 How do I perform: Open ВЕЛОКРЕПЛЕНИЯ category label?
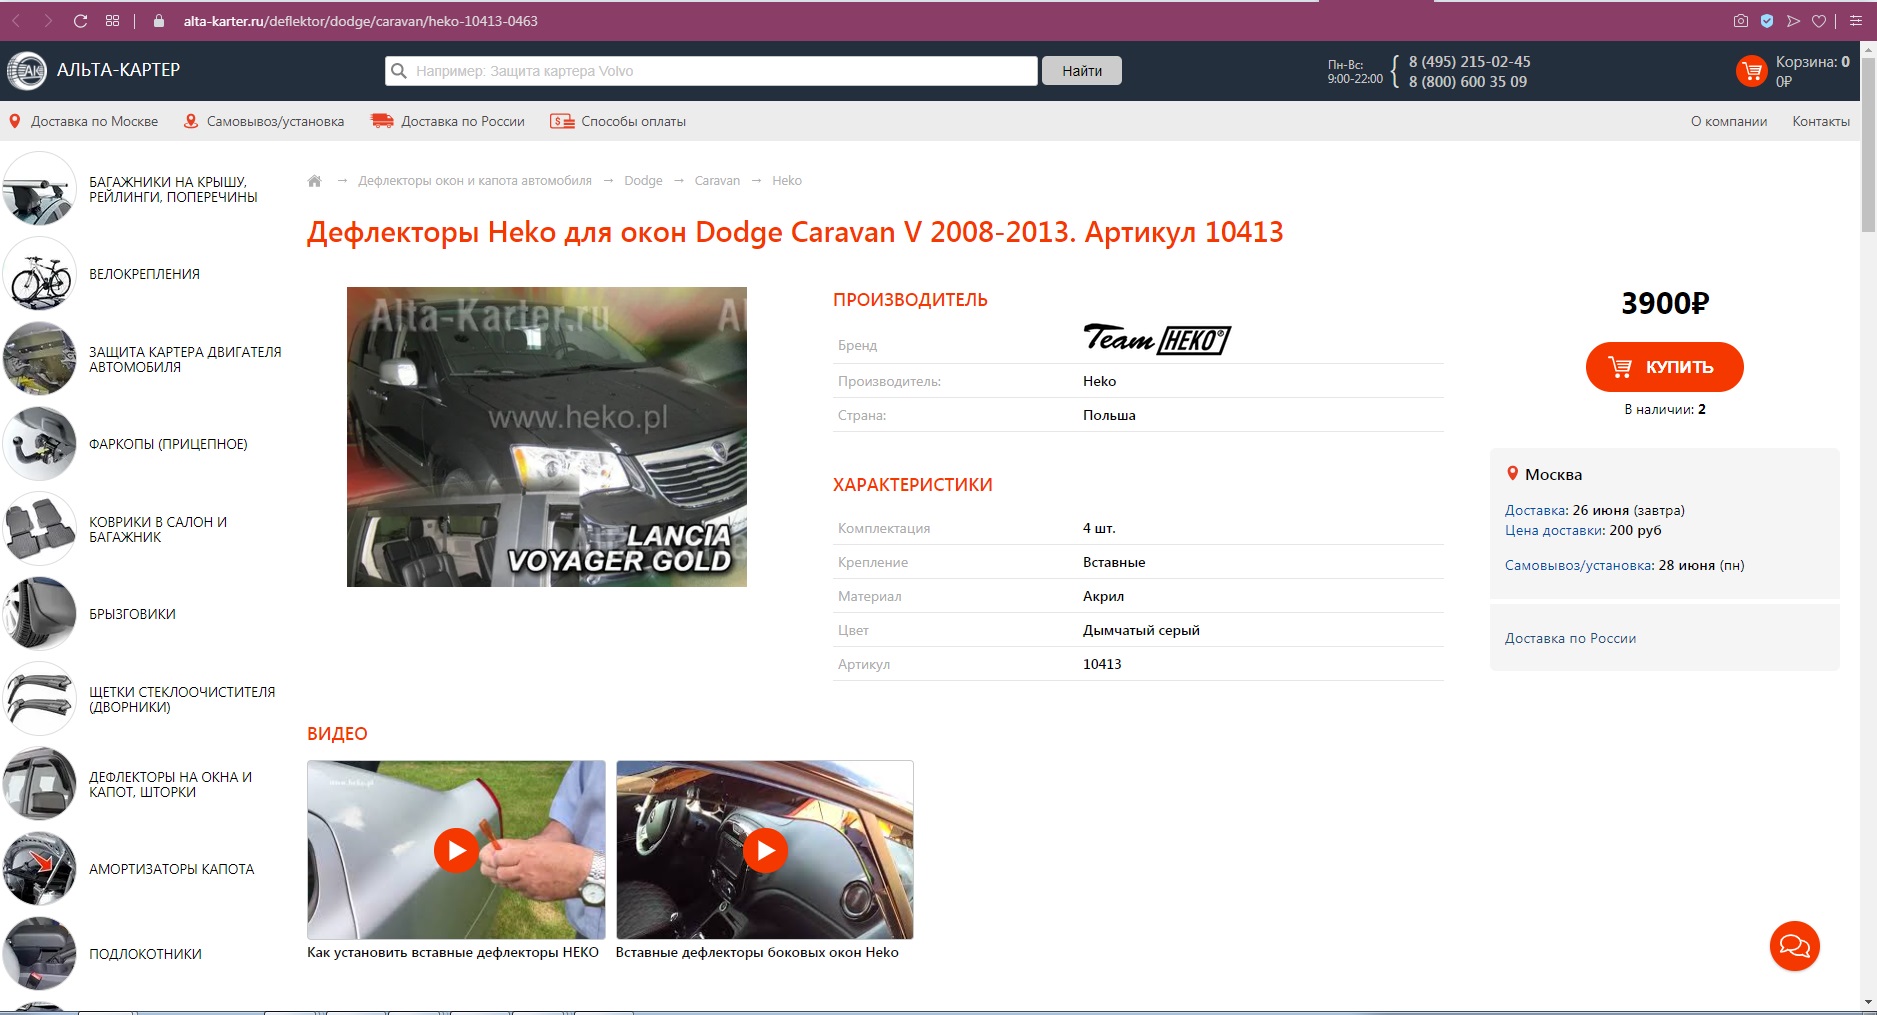coord(144,274)
